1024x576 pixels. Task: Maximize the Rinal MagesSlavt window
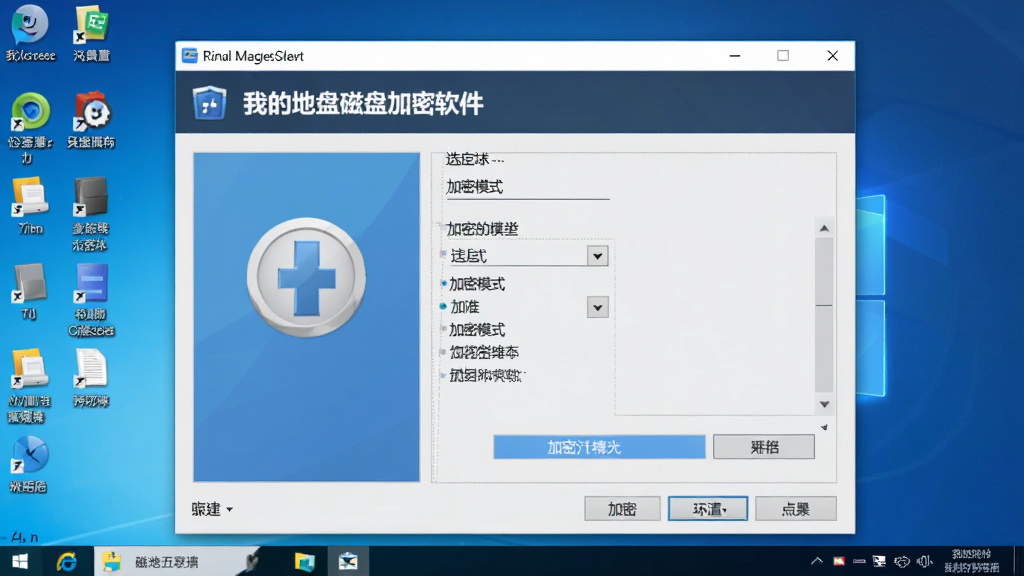[783, 56]
